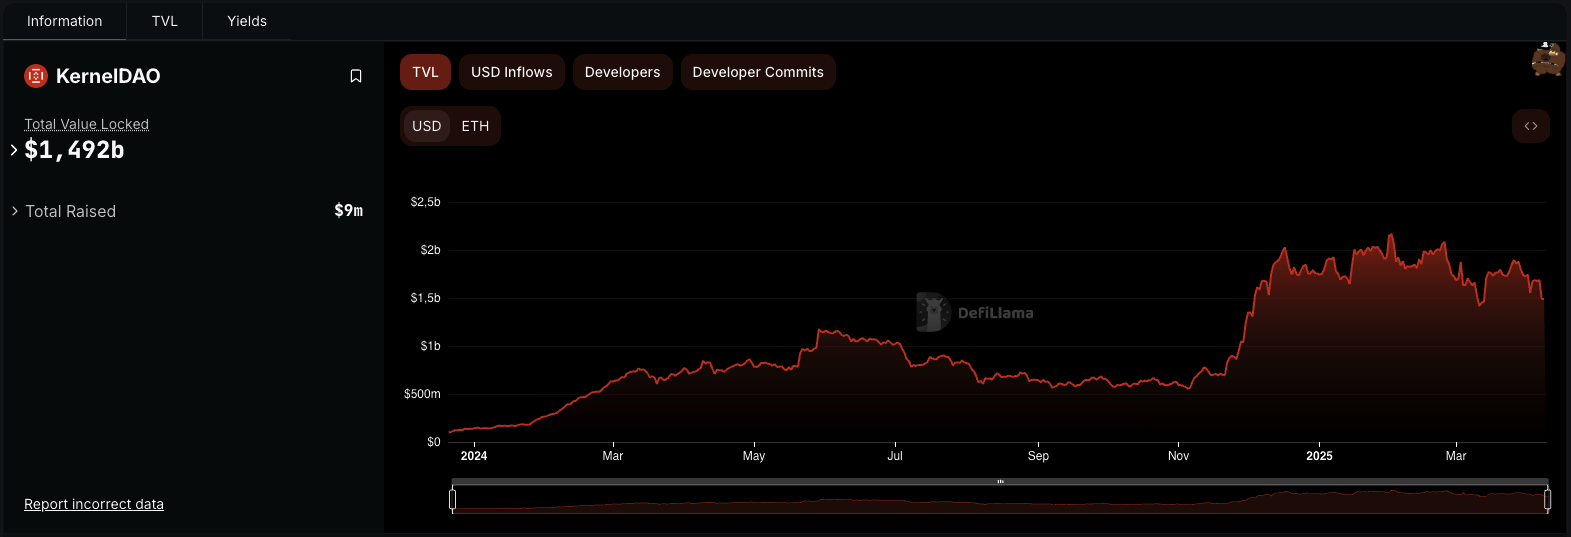Switch chart denomination to ETH
The width and height of the screenshot is (1571, 537).
pos(476,126)
